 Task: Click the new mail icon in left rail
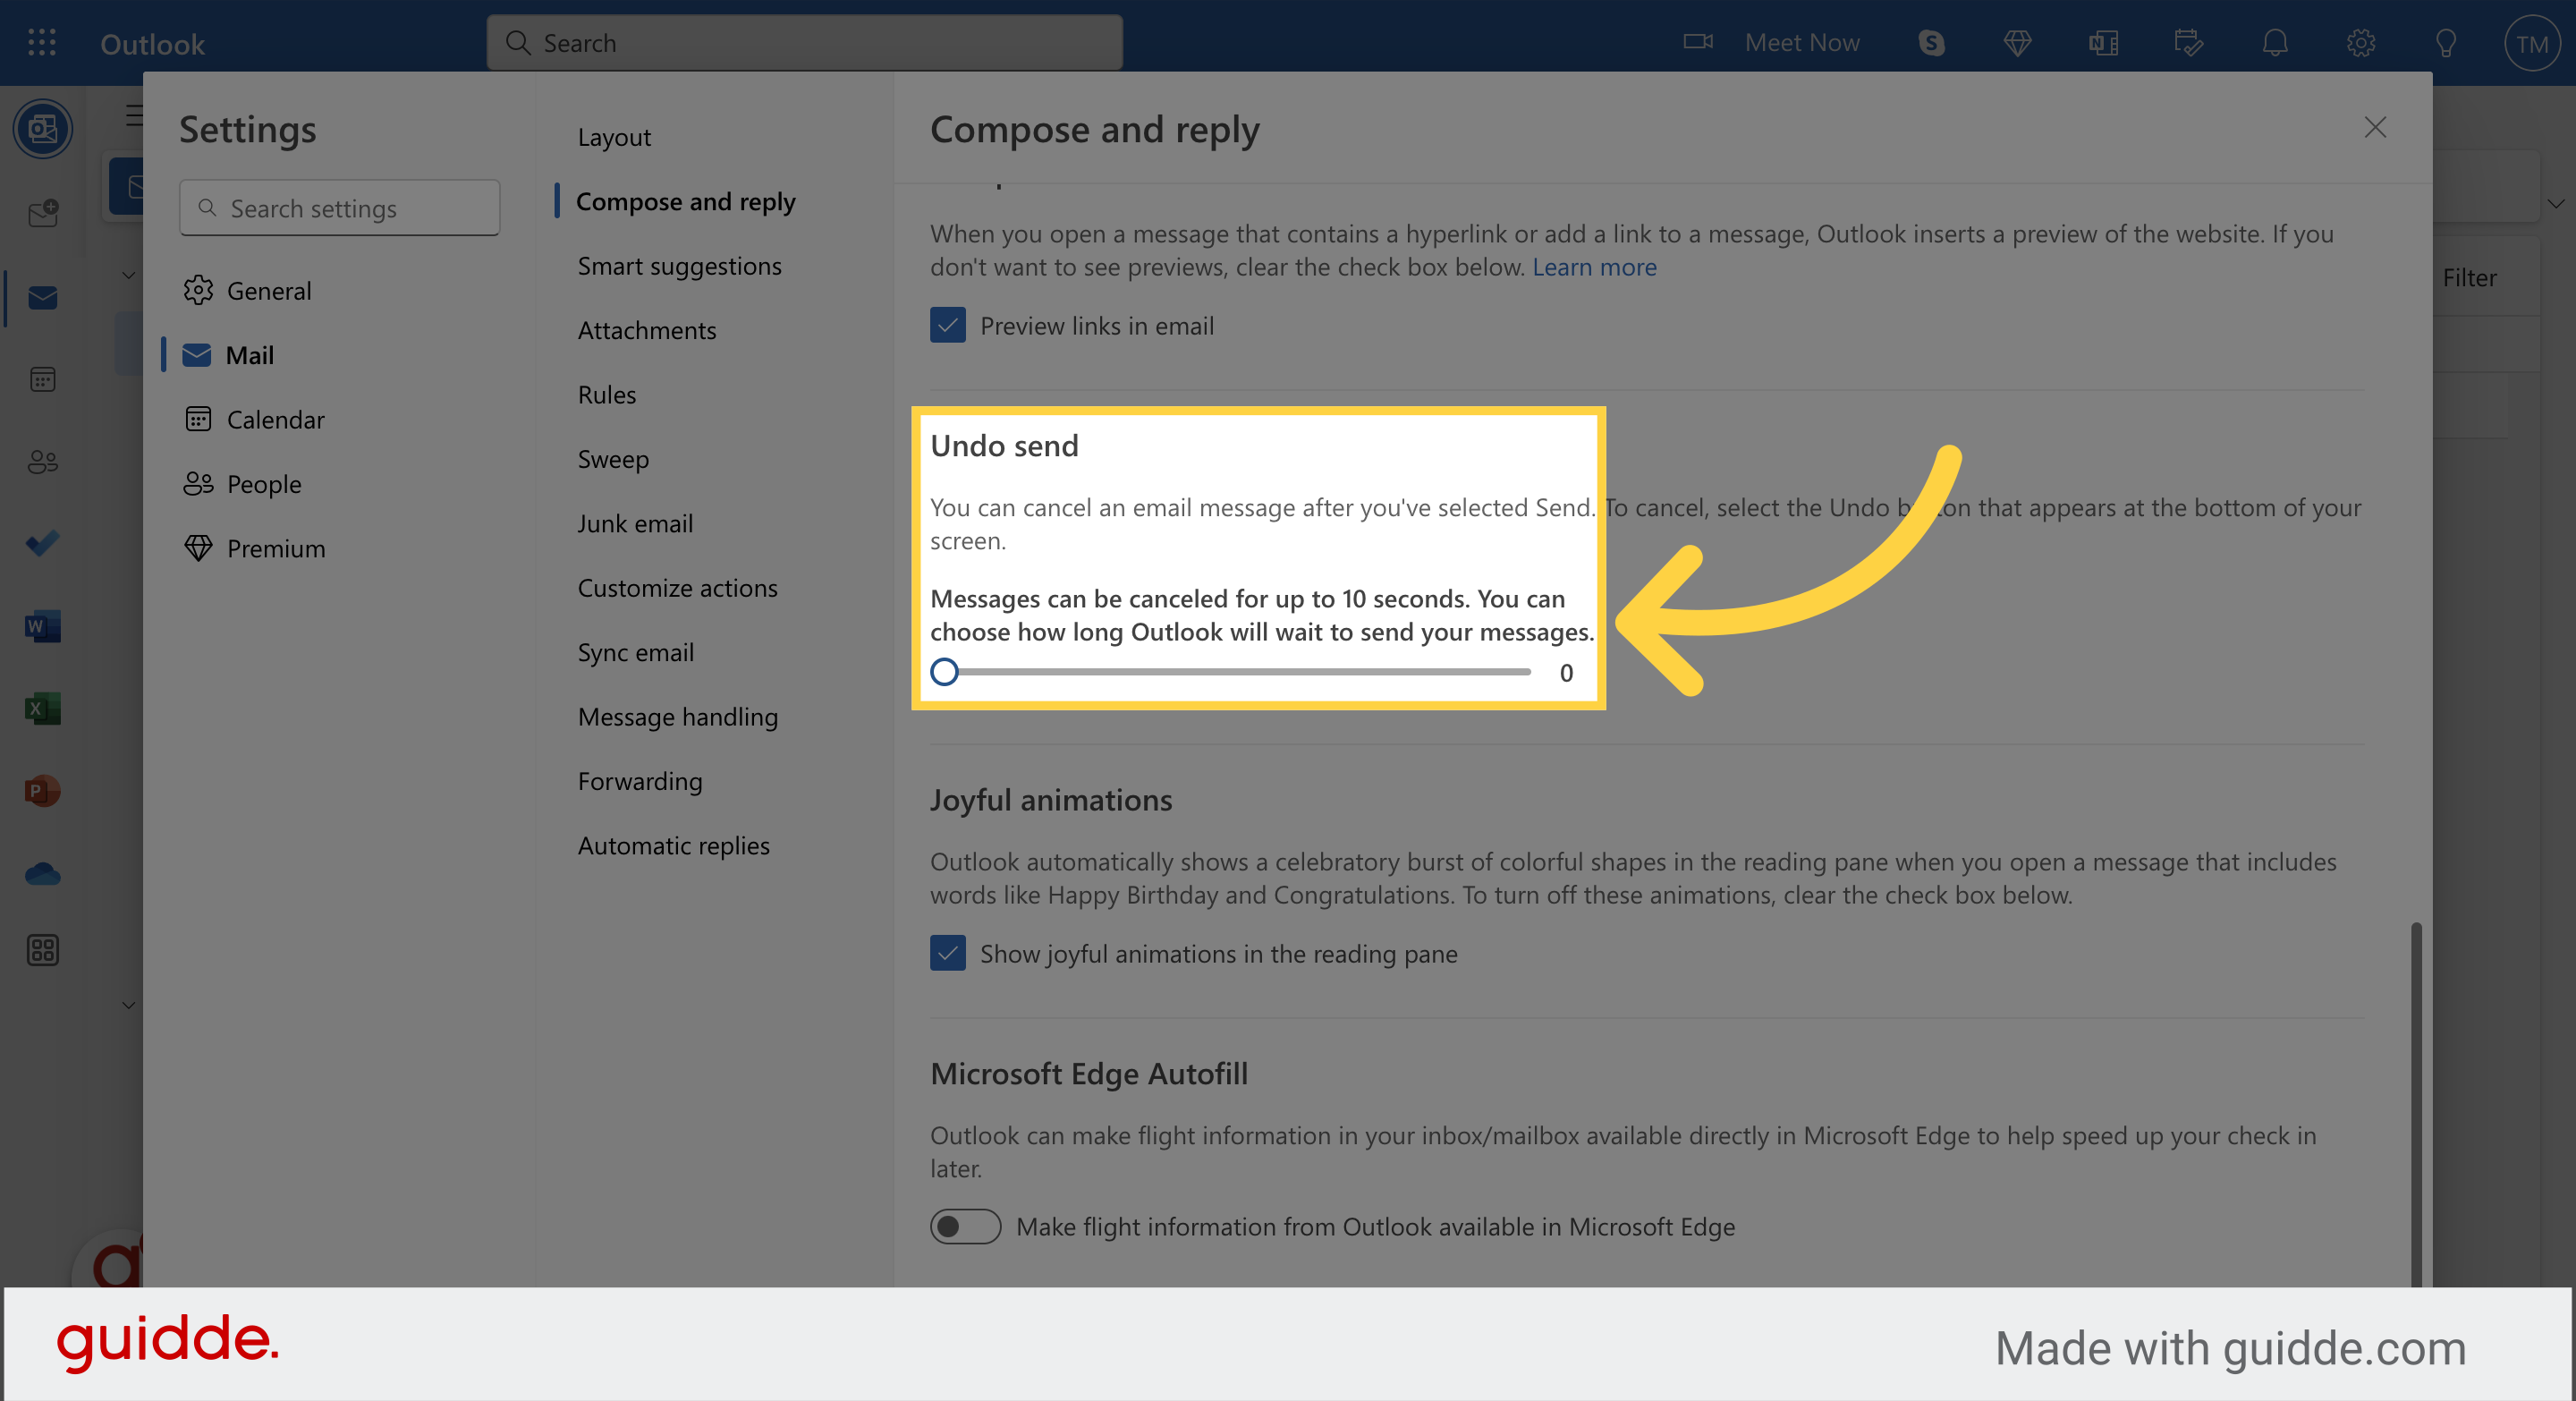coord(43,213)
